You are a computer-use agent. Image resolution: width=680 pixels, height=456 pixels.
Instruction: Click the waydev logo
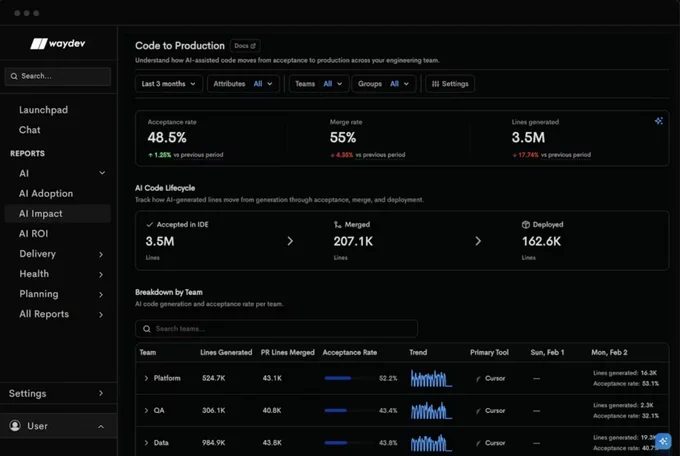pos(58,43)
